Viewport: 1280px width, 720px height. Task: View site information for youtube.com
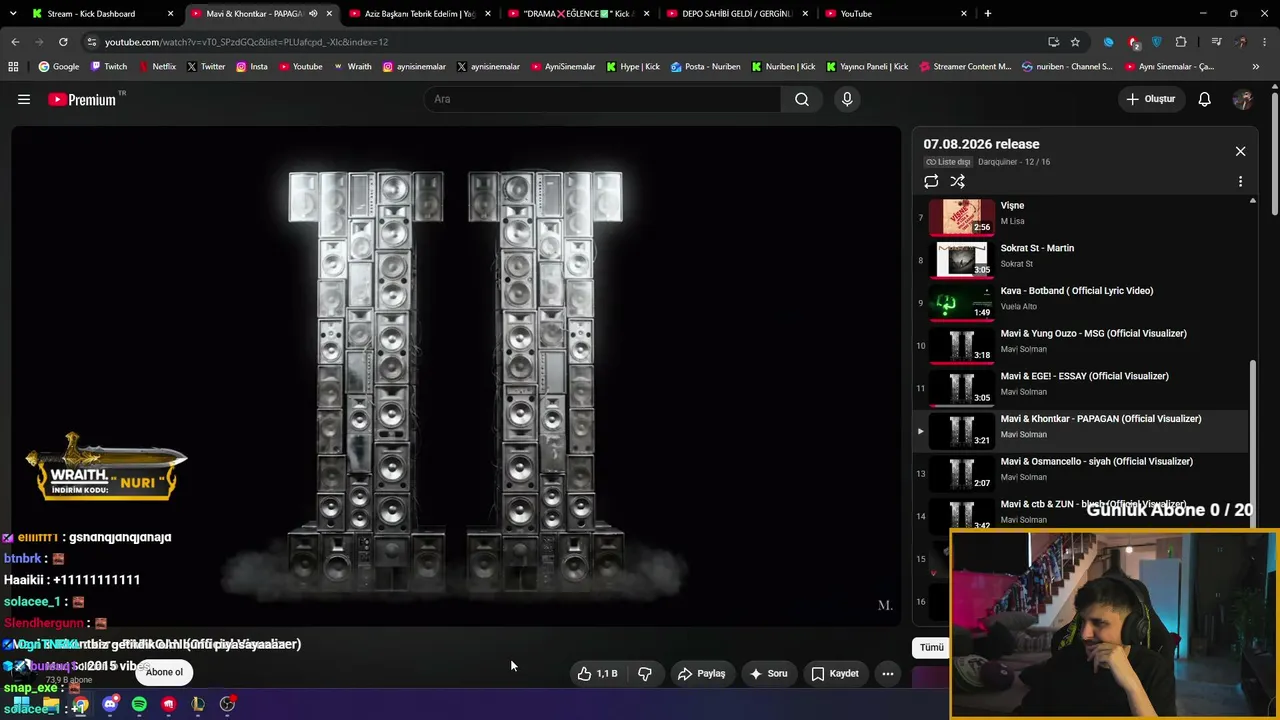pos(91,42)
